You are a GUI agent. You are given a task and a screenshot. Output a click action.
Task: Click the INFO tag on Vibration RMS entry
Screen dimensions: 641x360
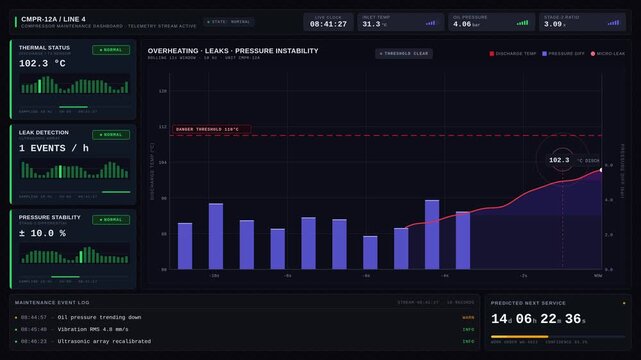click(x=468, y=329)
